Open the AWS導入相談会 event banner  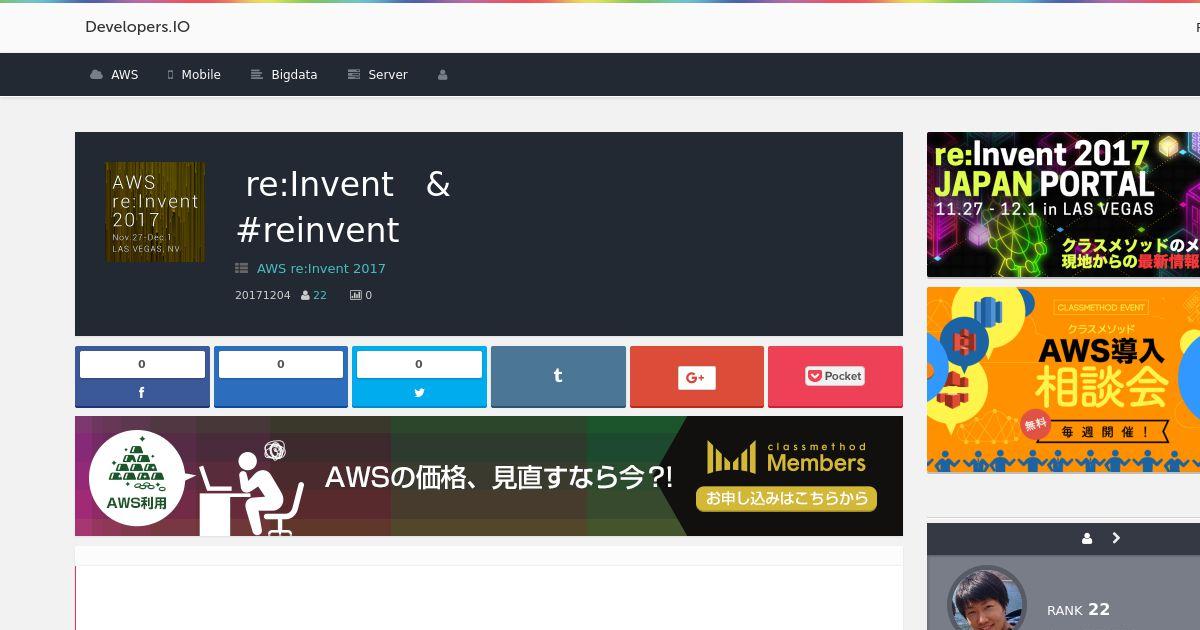1063,380
